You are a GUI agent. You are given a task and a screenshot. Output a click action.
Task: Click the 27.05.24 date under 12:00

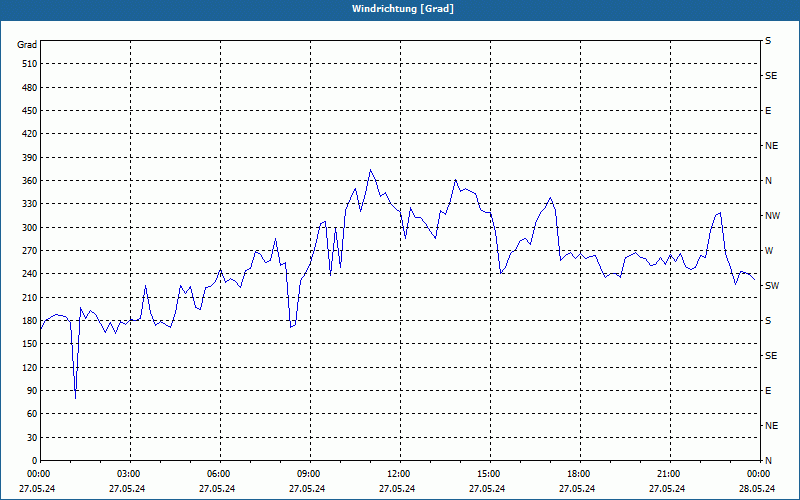coord(397,489)
